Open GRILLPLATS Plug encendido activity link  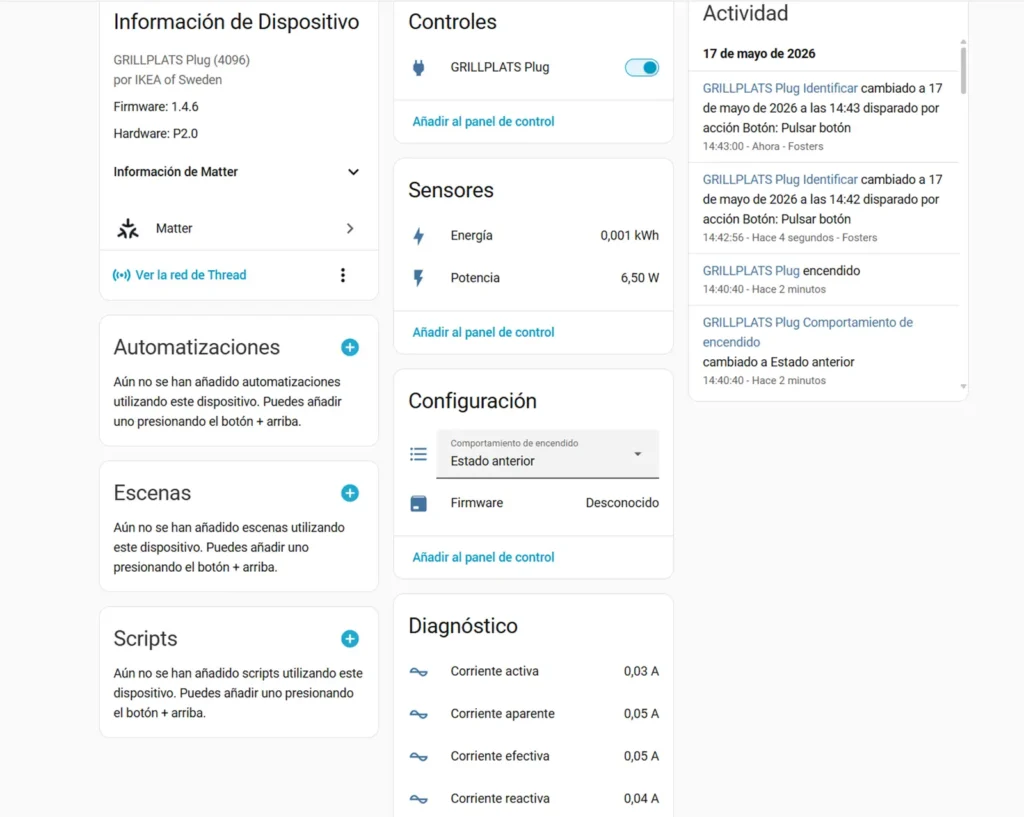click(751, 271)
